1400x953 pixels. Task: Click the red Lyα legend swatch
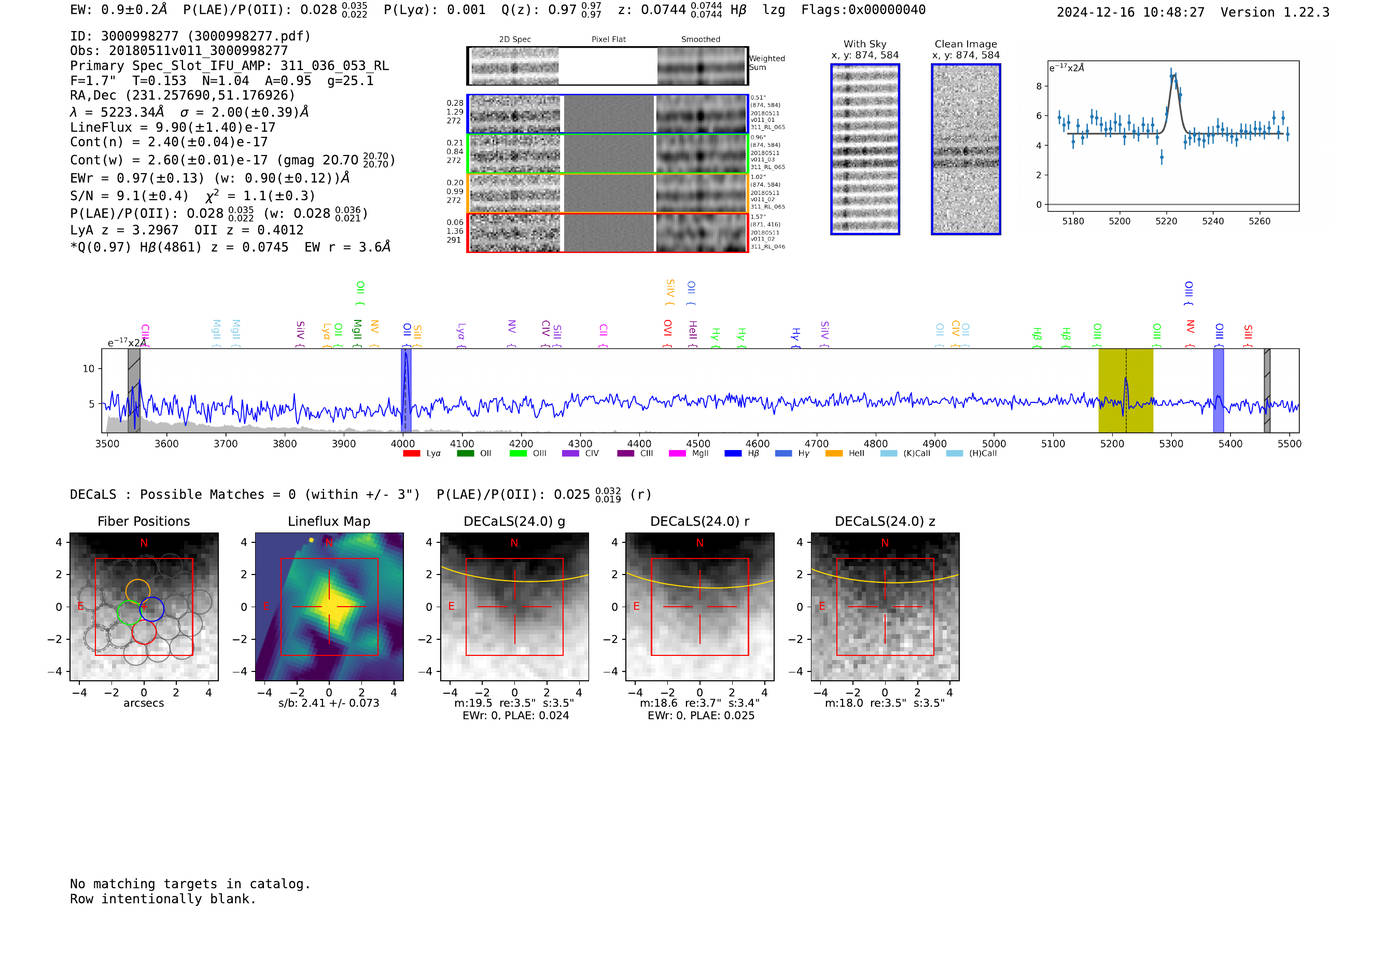(411, 454)
